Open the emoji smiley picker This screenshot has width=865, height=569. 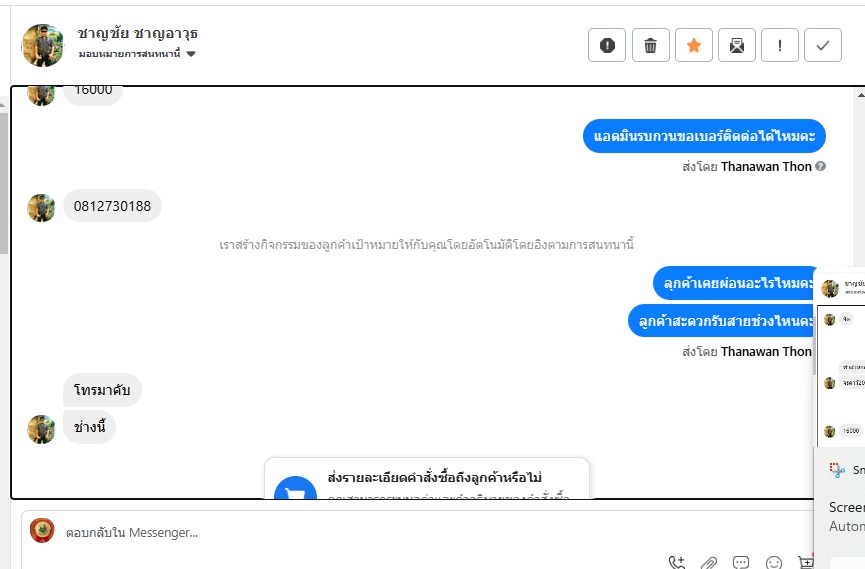click(774, 562)
